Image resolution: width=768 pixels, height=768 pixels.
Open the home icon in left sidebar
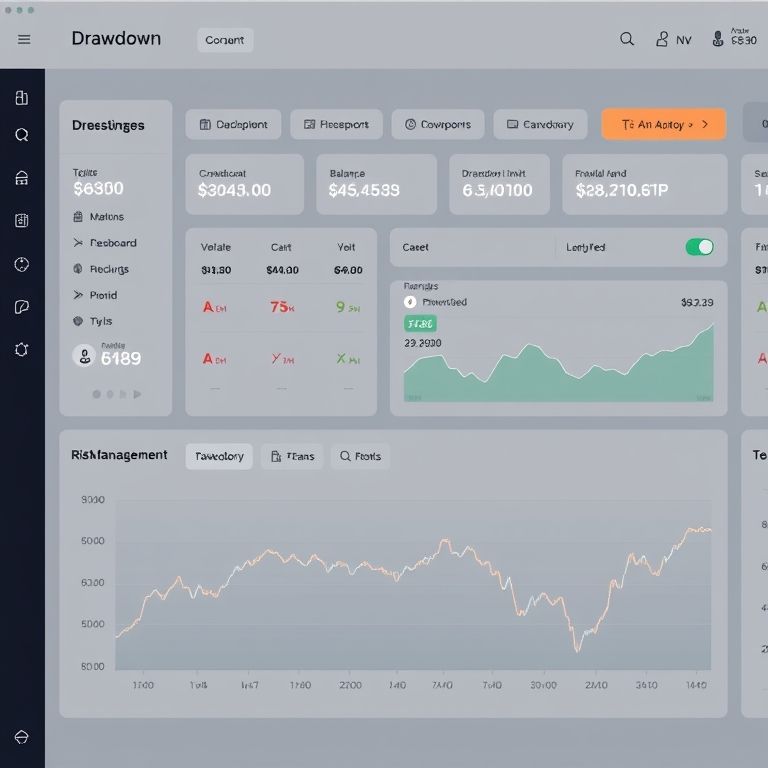click(22, 178)
